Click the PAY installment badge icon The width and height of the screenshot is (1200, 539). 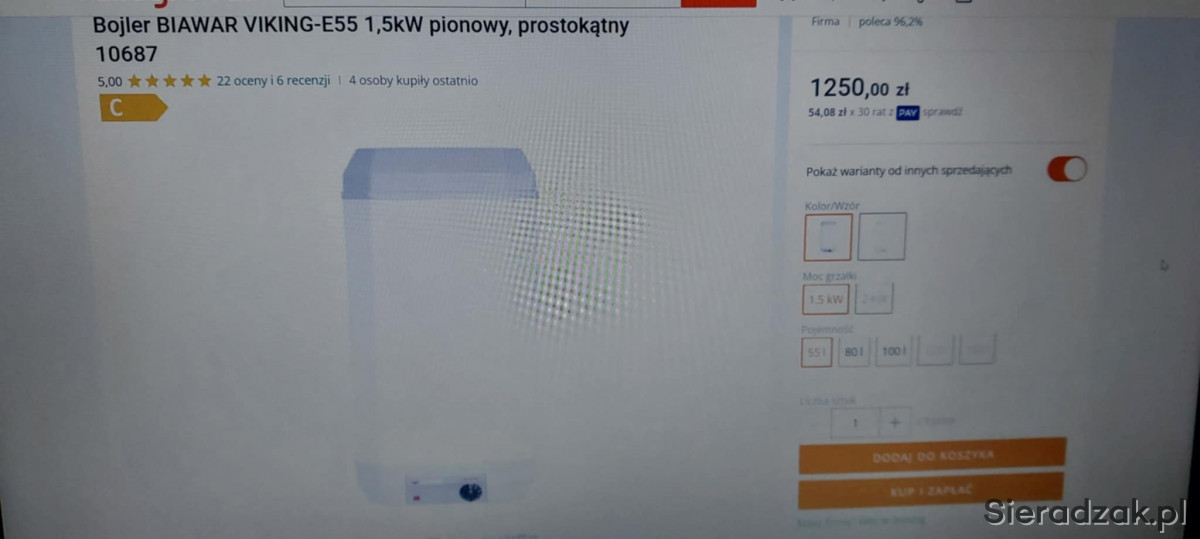[907, 113]
